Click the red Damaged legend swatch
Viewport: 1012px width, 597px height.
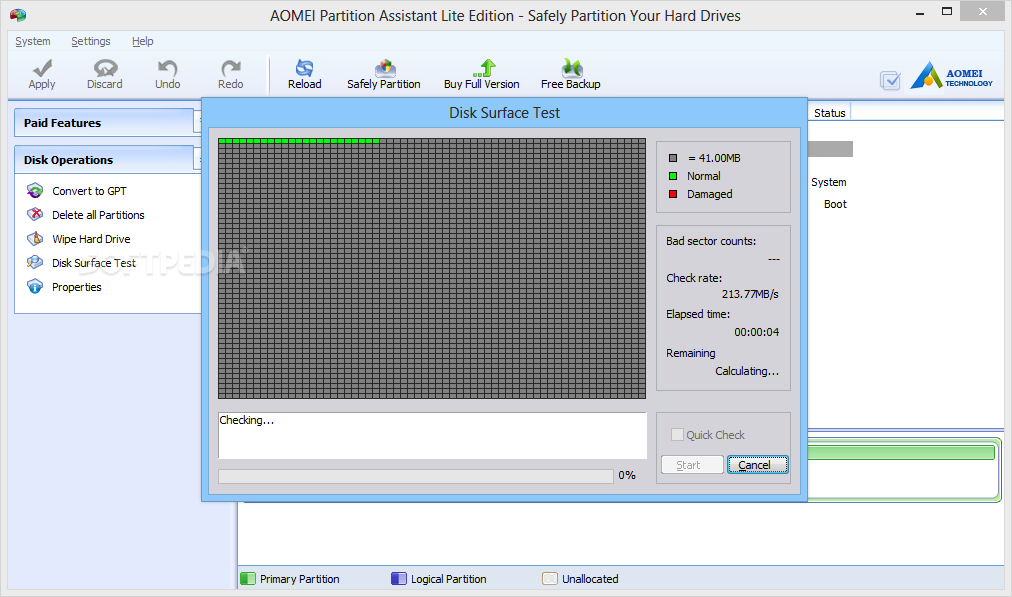[x=673, y=194]
